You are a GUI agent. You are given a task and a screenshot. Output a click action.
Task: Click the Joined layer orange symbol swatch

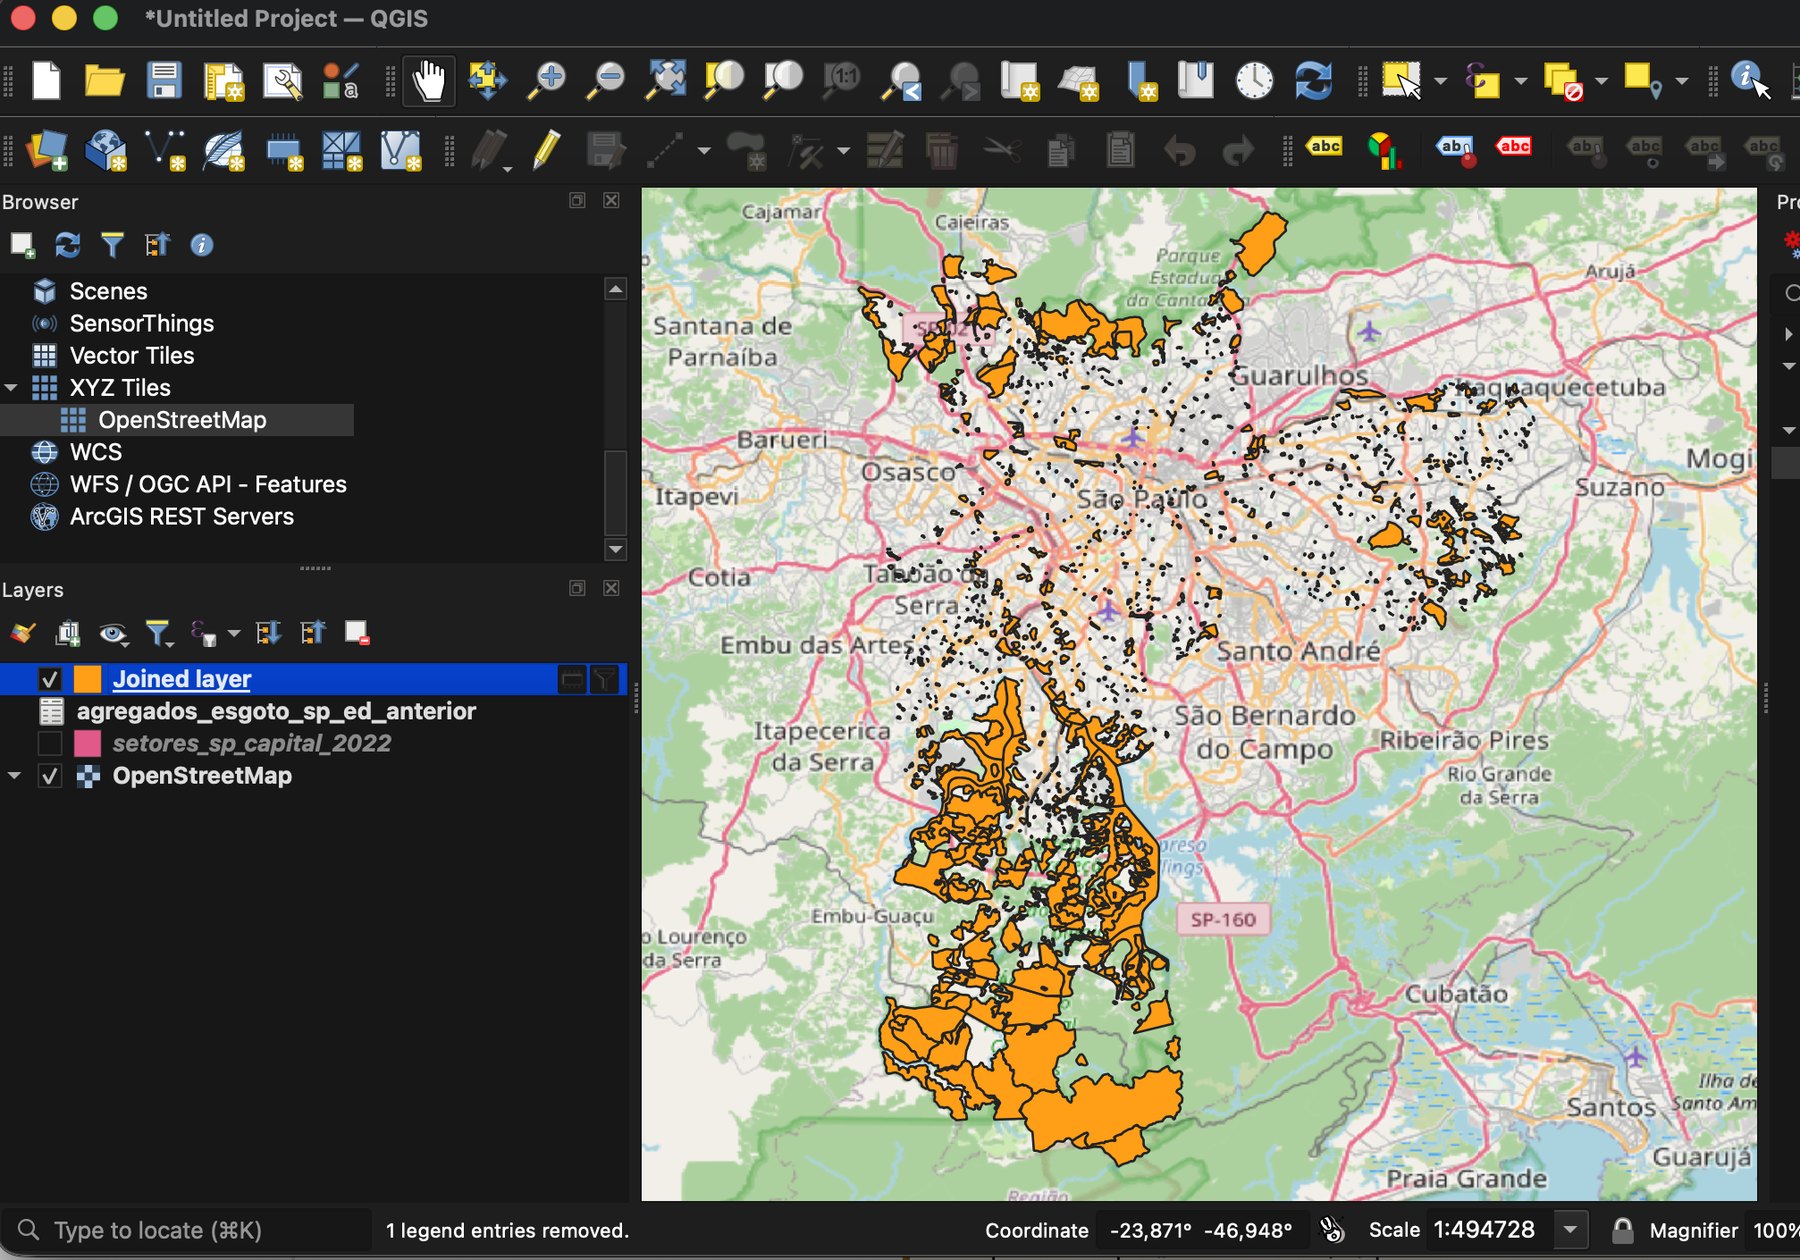87,679
